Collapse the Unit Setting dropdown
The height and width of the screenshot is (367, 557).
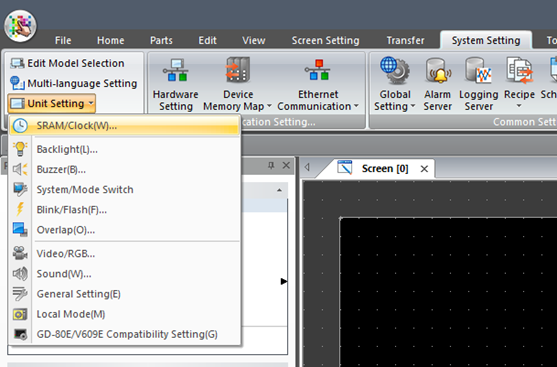click(52, 103)
